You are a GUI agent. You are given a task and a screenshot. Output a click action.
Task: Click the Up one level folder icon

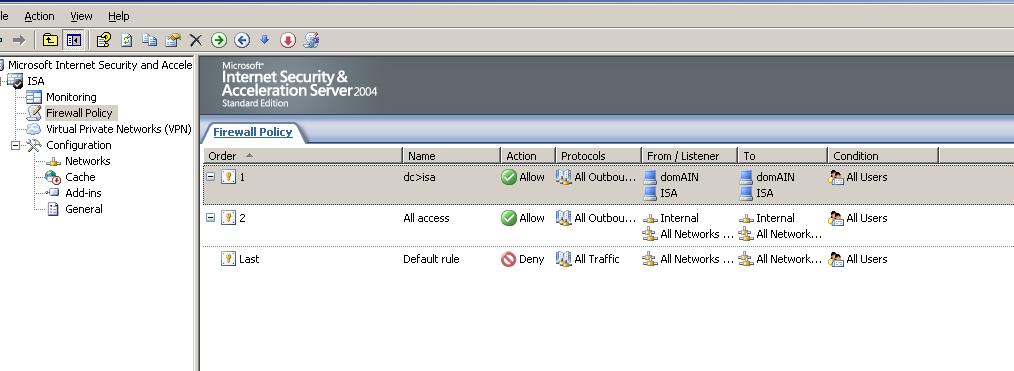[50, 40]
